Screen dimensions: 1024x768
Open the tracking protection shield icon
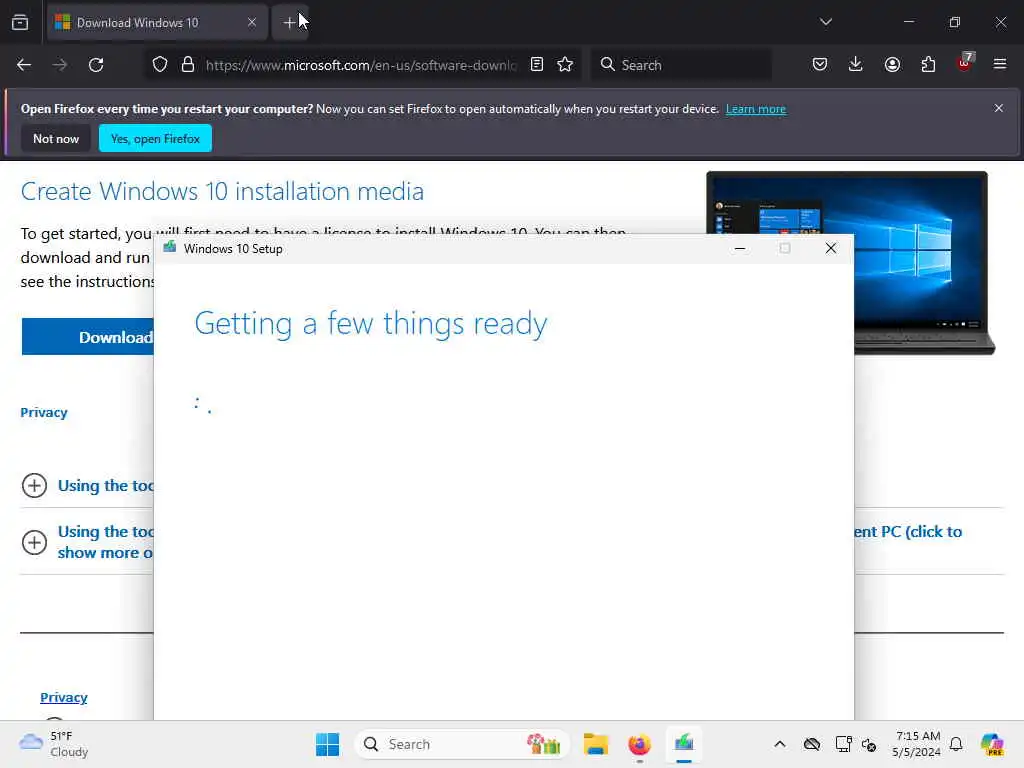click(x=160, y=65)
